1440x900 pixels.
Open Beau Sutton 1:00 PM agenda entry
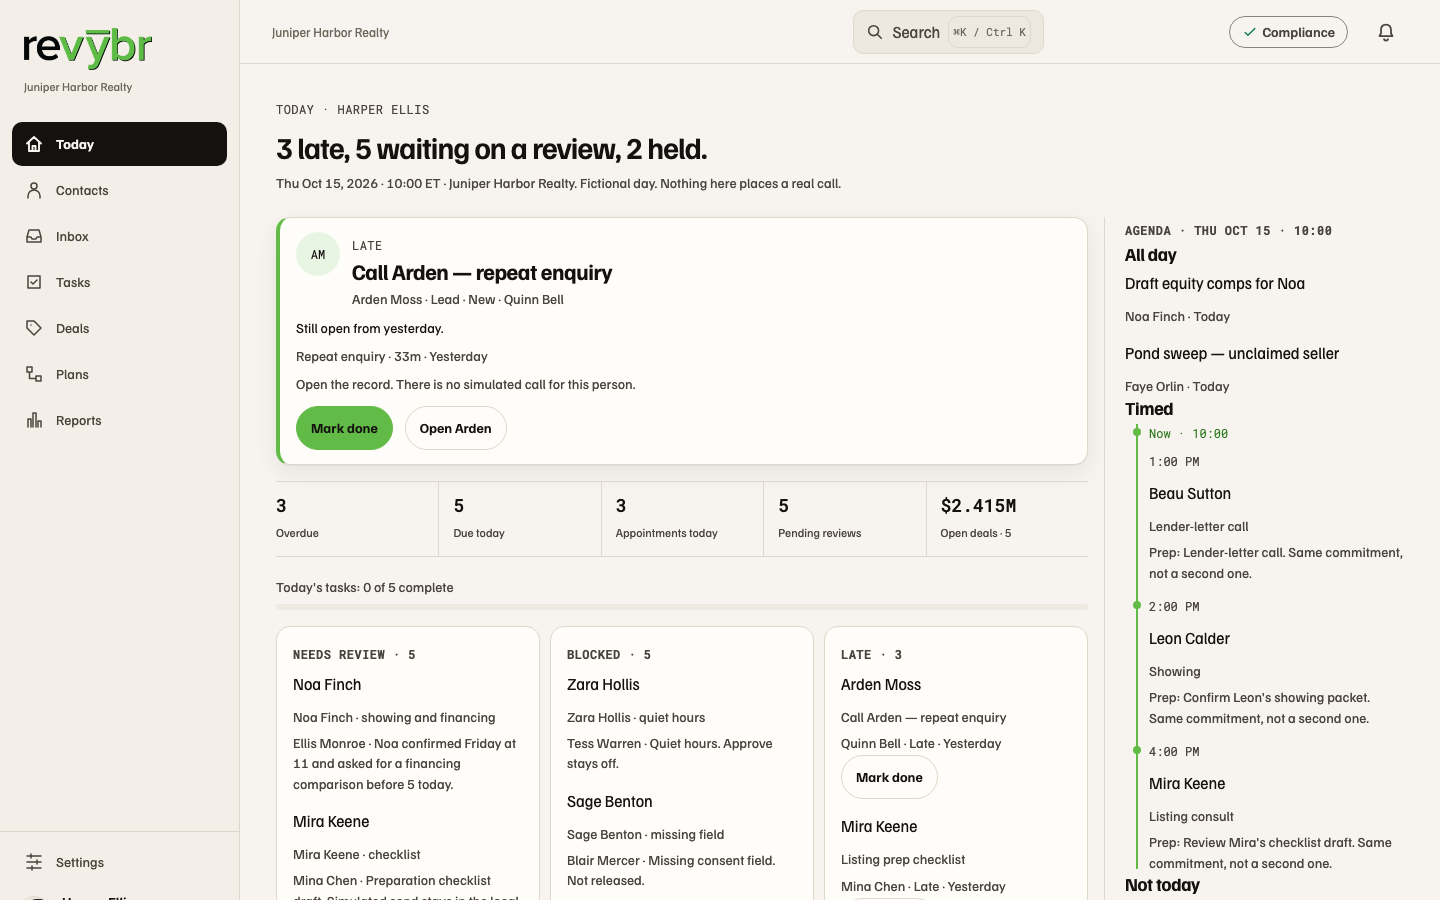coord(1190,494)
